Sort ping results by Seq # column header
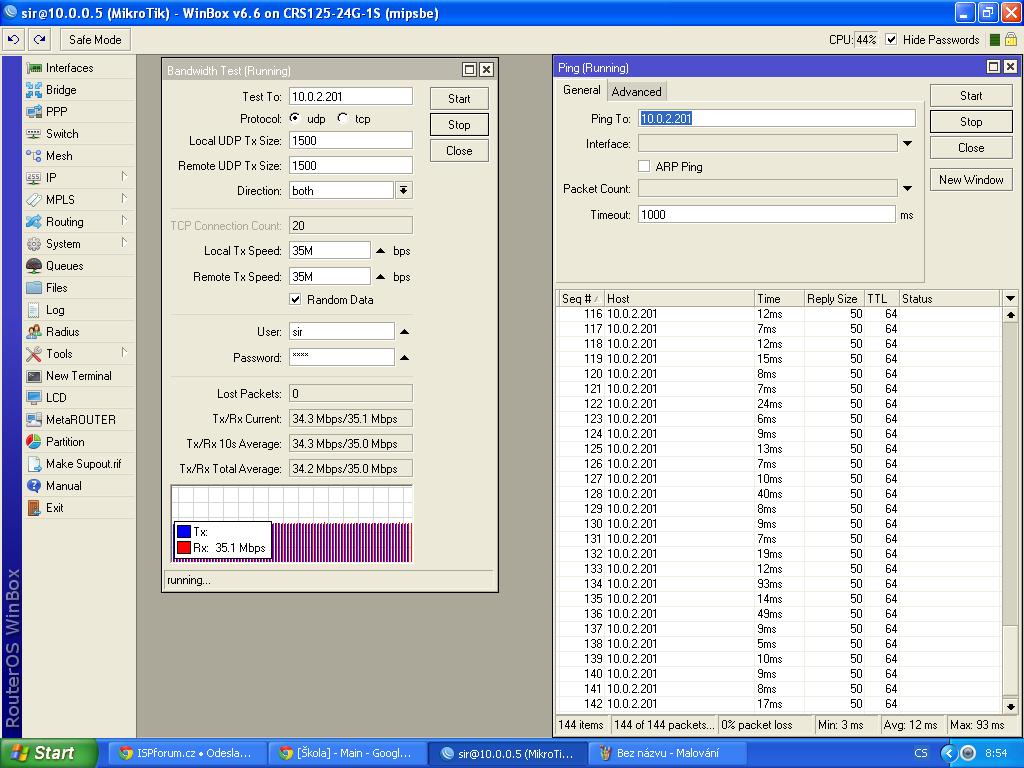The image size is (1024, 768). tap(581, 298)
